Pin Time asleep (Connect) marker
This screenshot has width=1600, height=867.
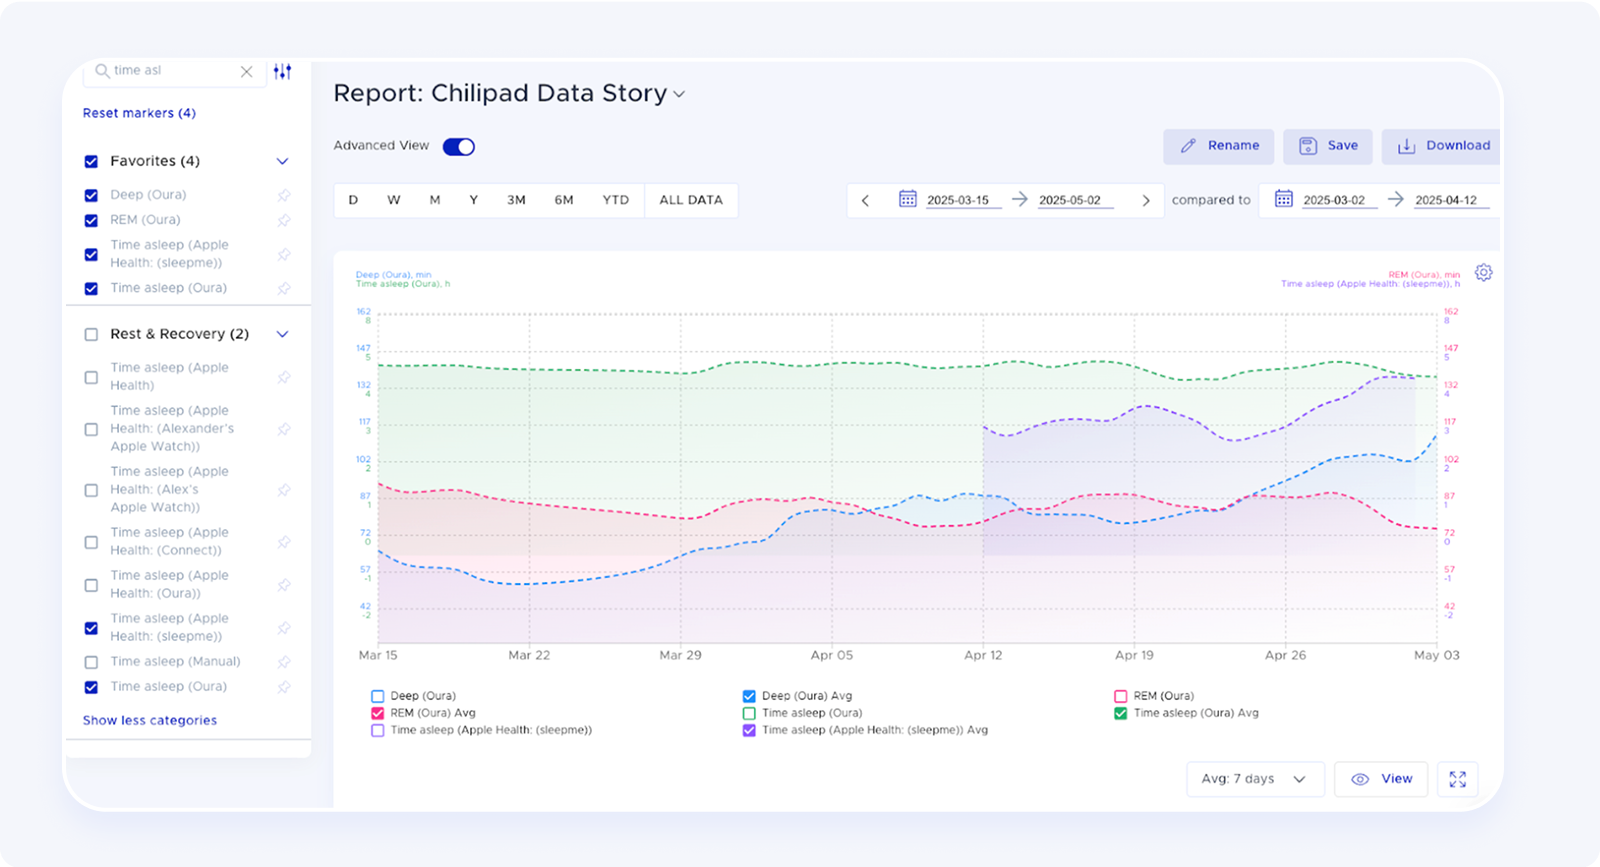(284, 542)
